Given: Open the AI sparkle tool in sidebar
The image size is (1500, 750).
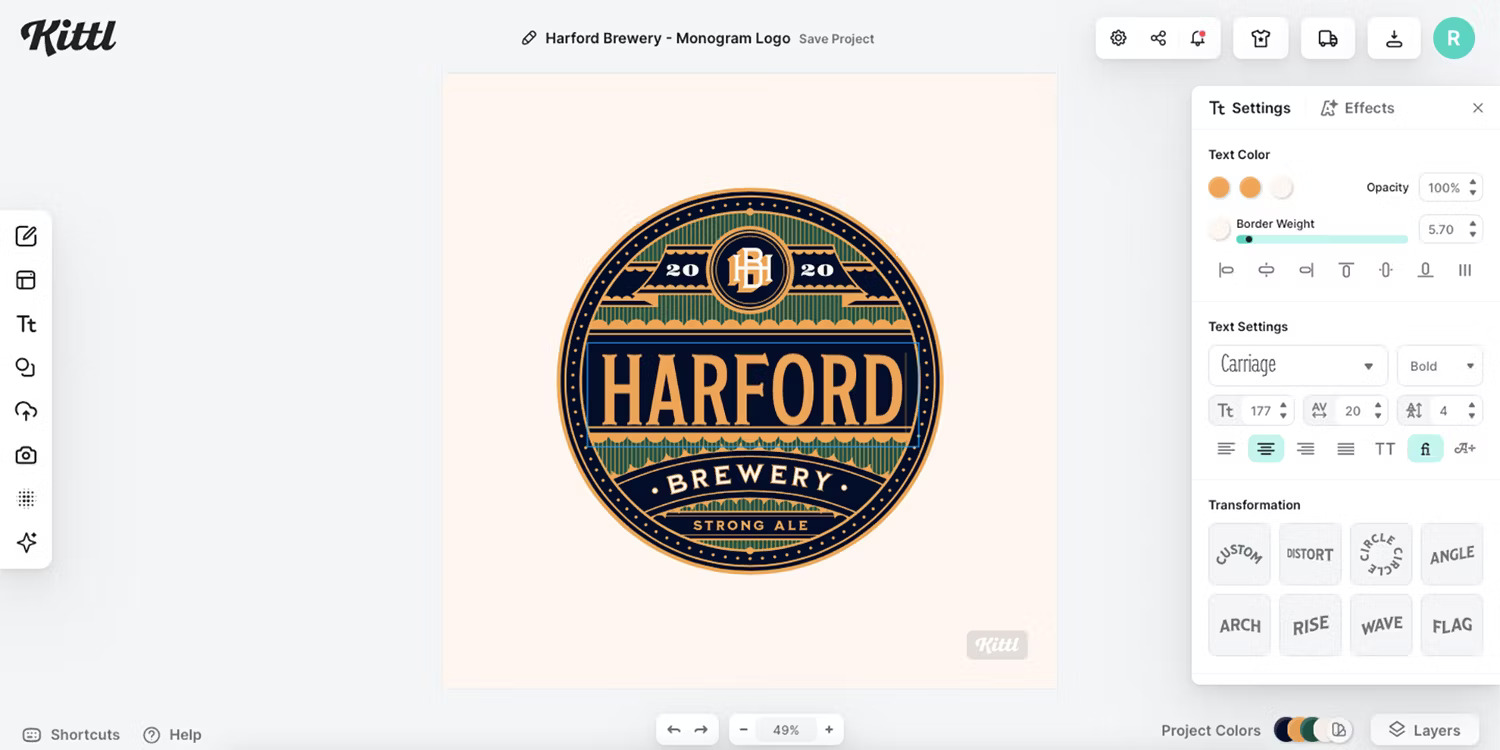Looking at the screenshot, I should 26,542.
